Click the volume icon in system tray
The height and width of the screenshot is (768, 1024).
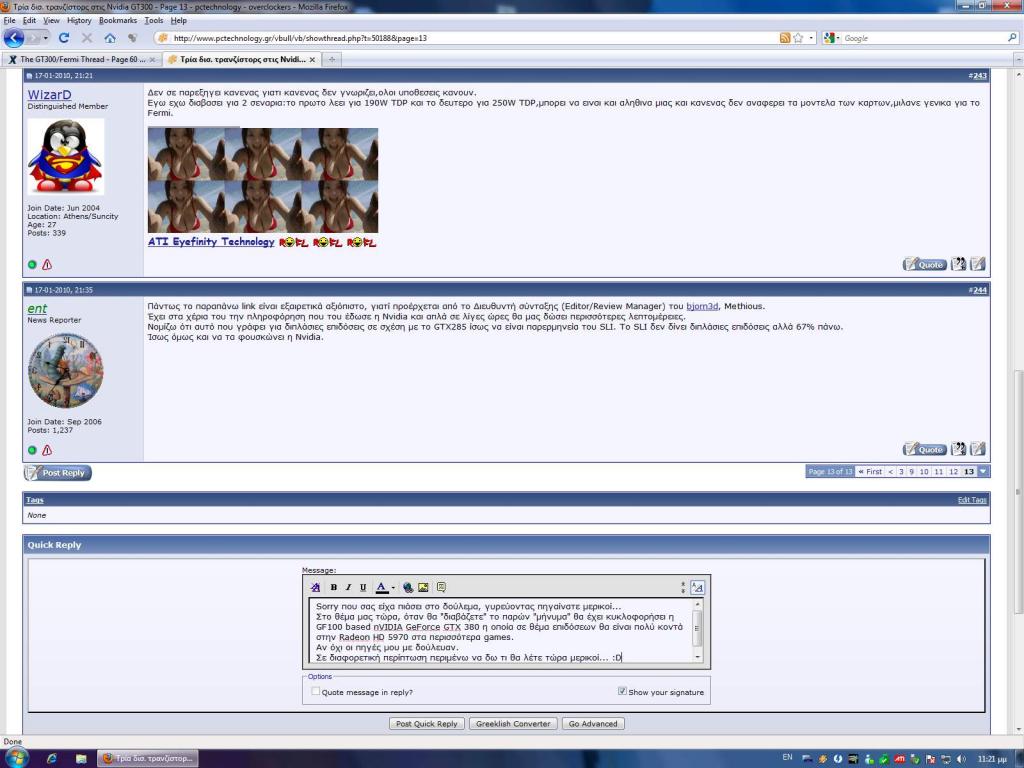(x=961, y=758)
